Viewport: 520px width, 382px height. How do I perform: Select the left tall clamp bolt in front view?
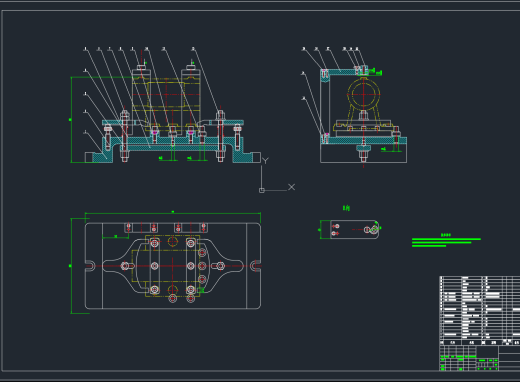[124, 136]
